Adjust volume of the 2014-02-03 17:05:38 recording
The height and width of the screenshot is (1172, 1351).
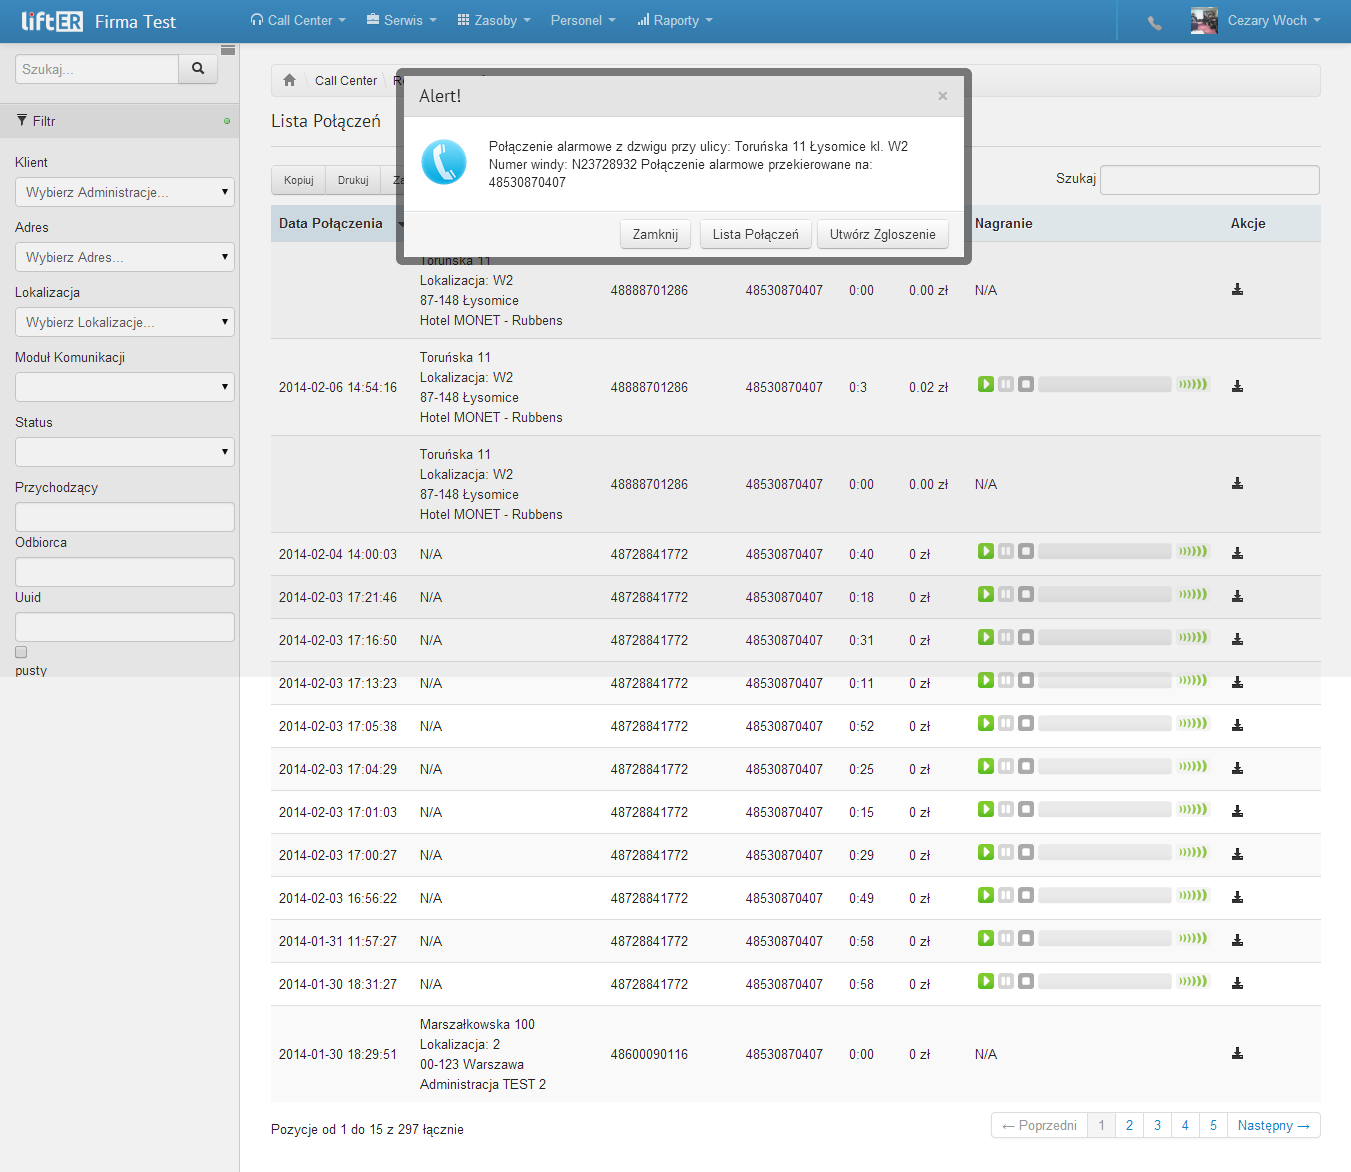(x=1193, y=723)
